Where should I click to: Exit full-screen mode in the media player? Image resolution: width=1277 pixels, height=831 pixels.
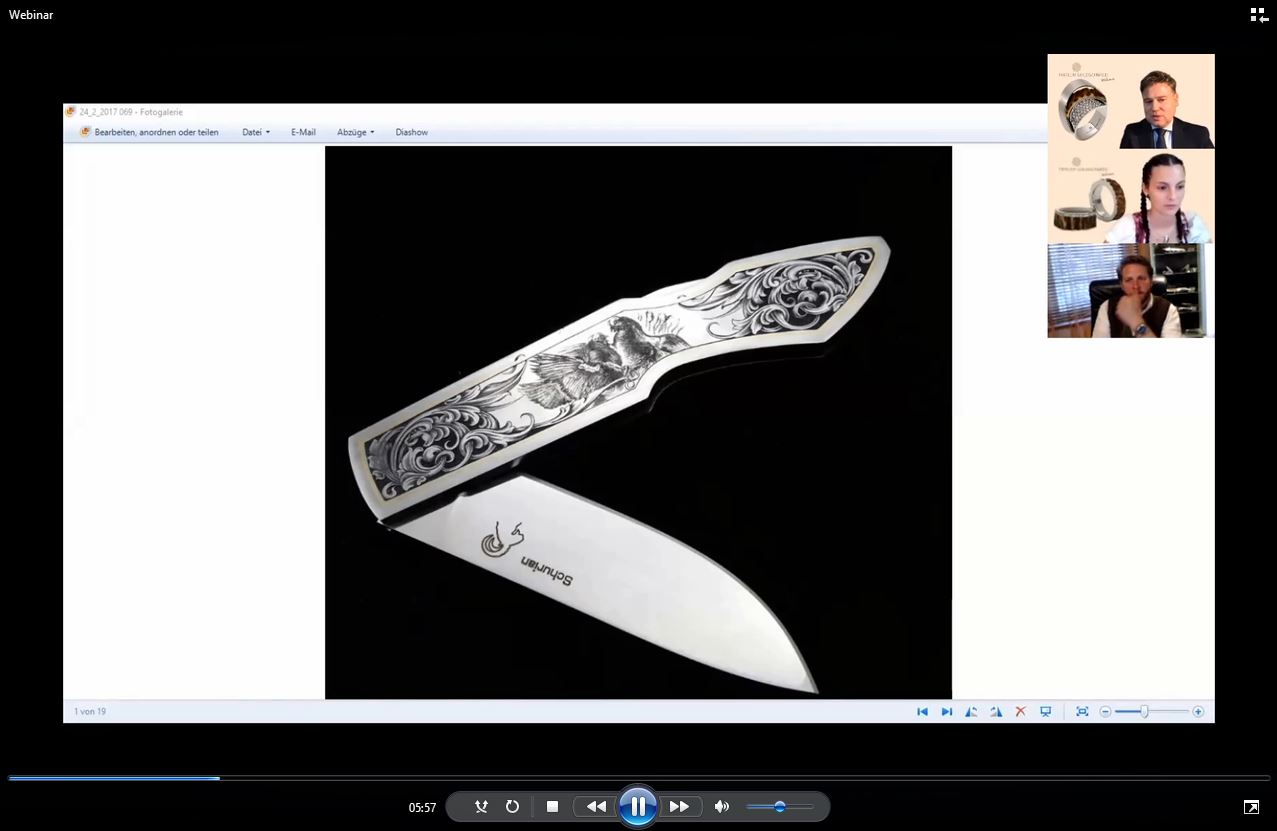1251,807
